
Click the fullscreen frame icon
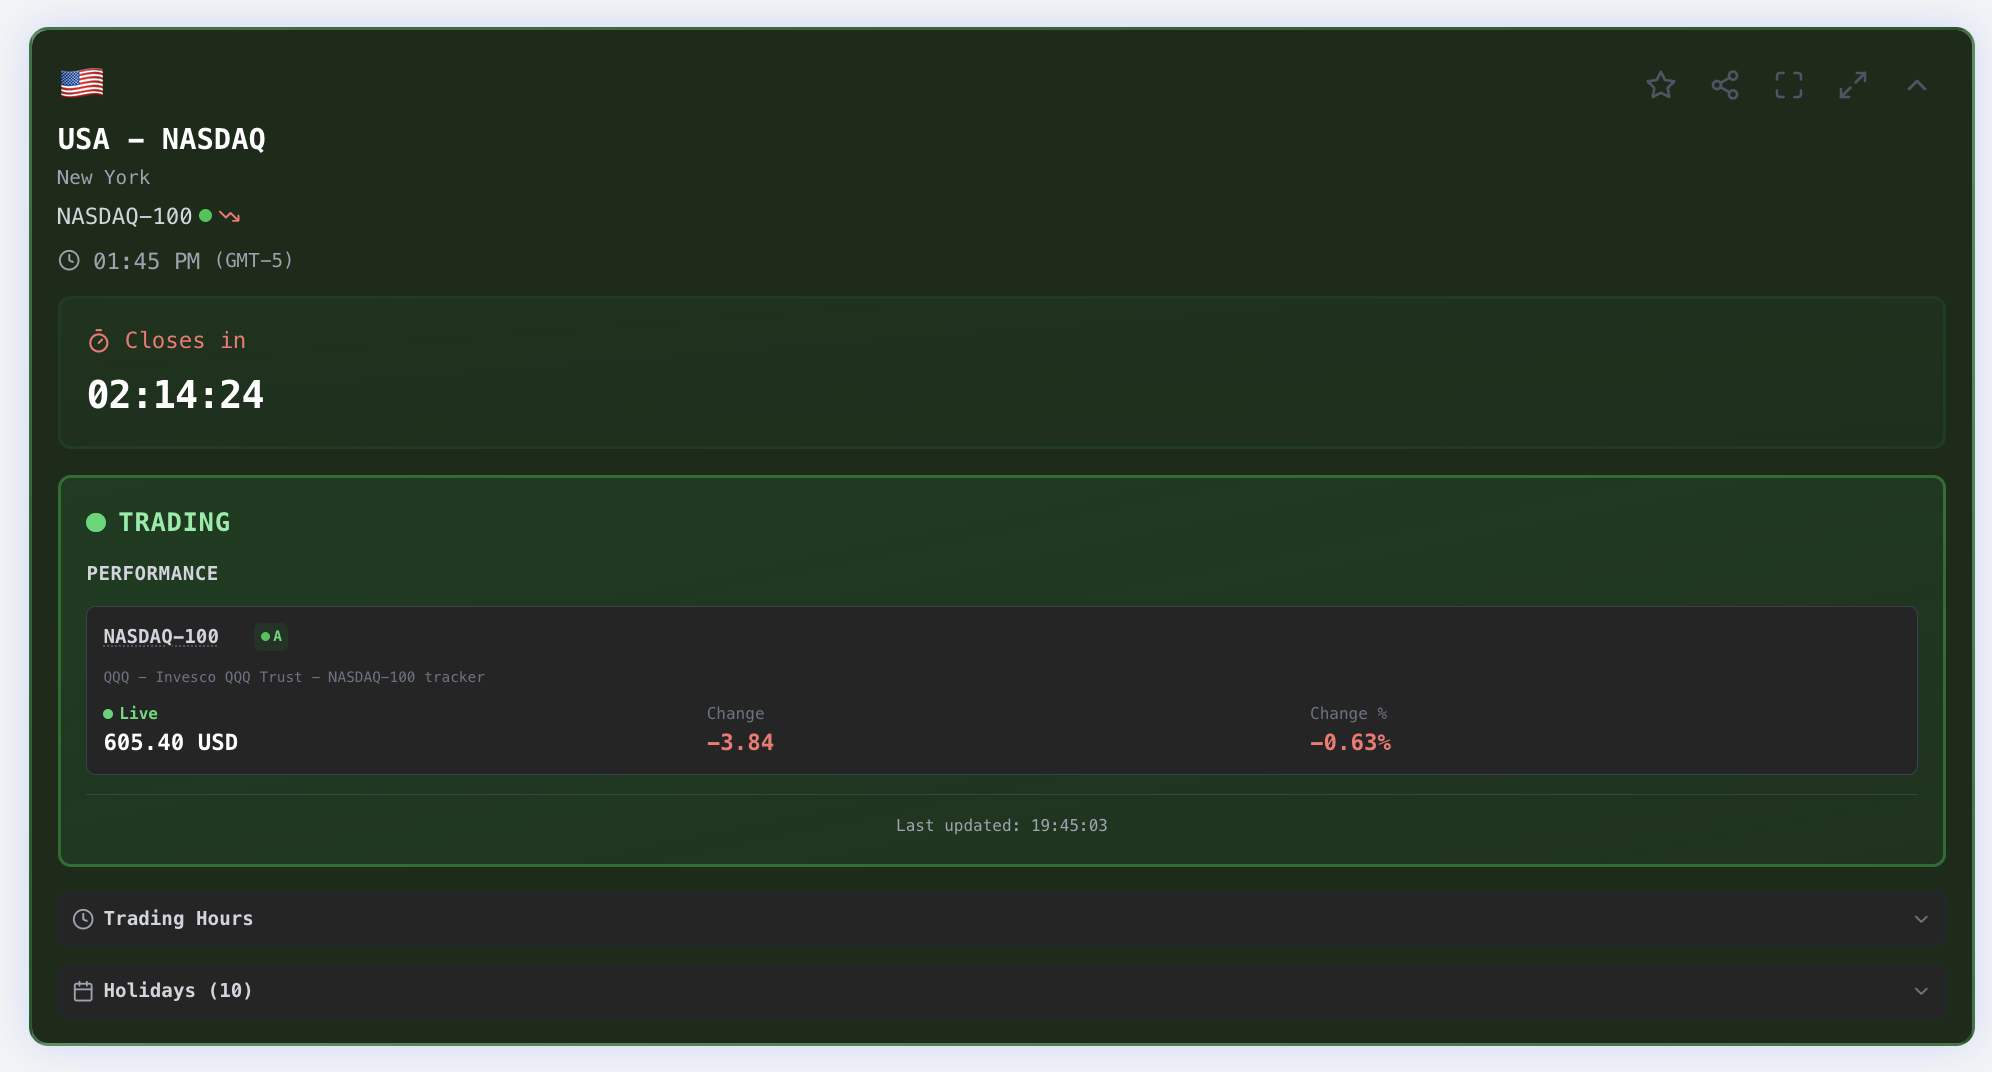(1788, 85)
